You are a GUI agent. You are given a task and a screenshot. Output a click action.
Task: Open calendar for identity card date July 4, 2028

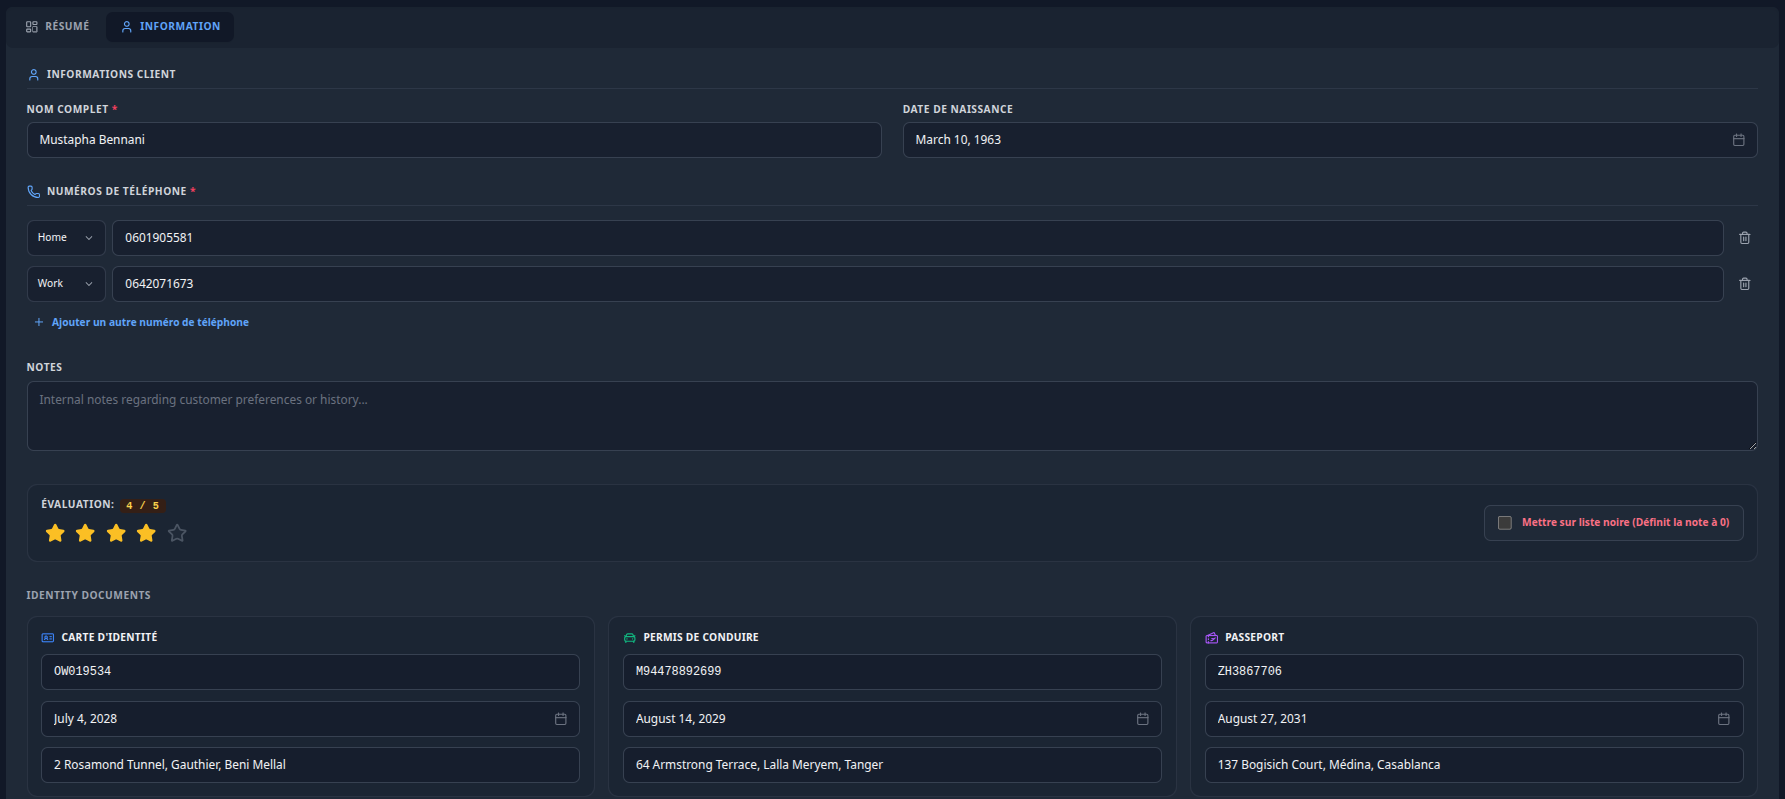[561, 719]
